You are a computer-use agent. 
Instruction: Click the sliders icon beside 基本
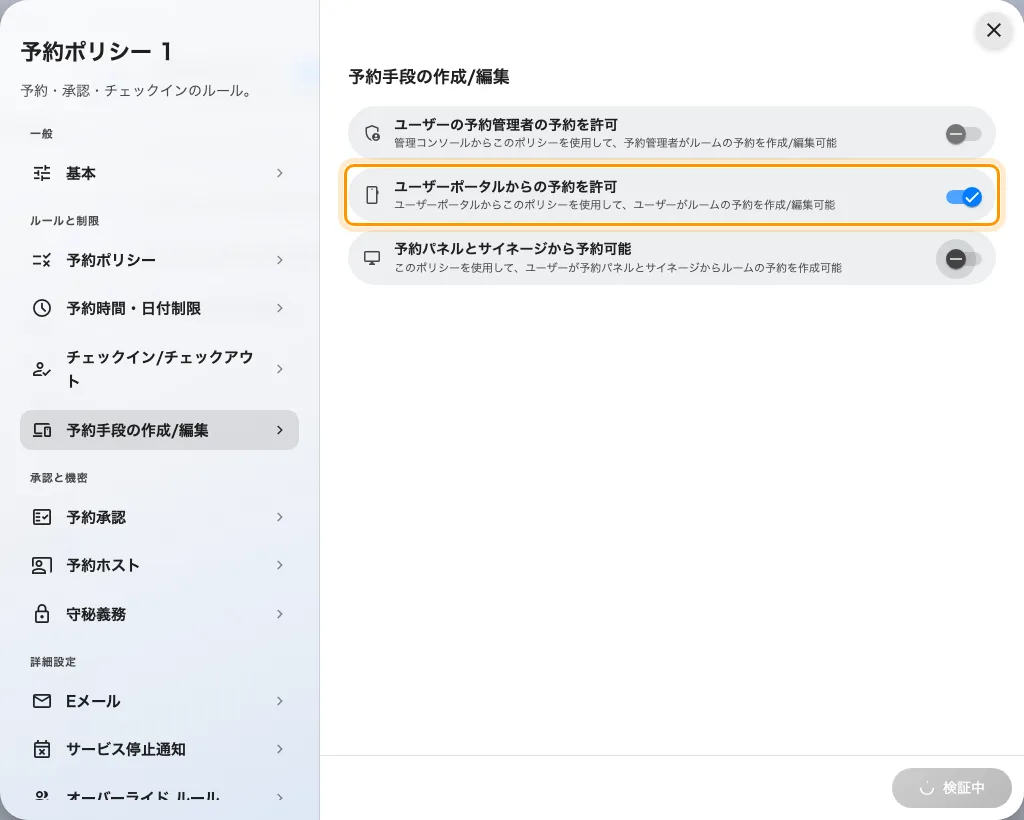[42, 173]
